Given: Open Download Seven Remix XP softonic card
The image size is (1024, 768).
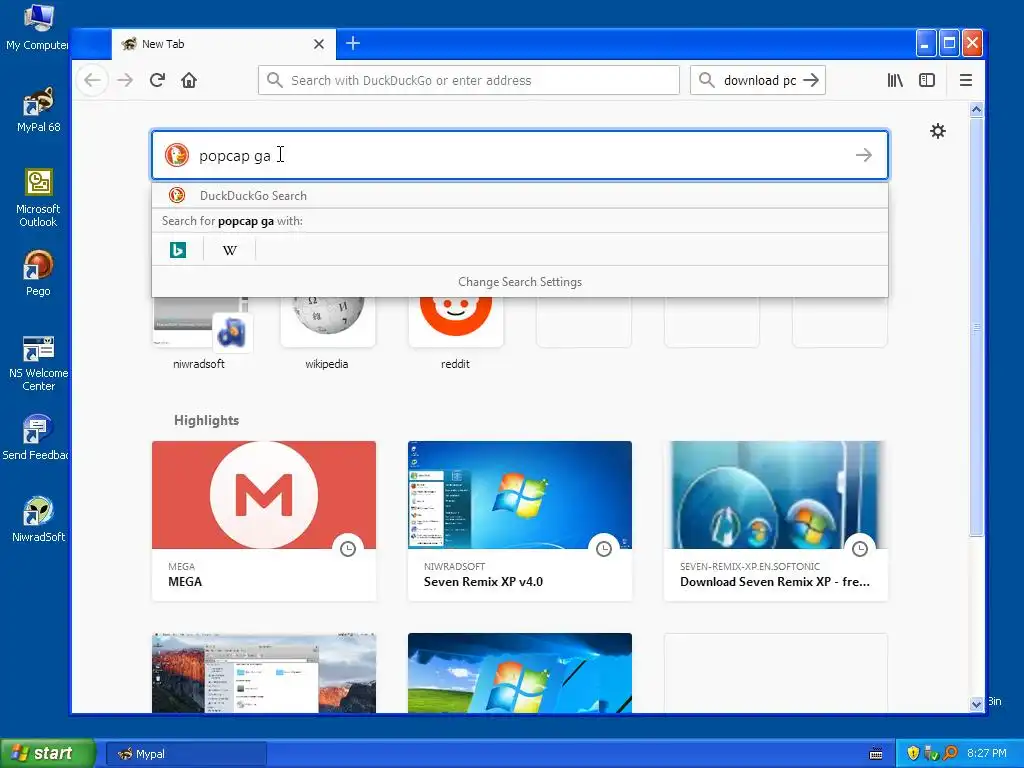Looking at the screenshot, I should pos(776,520).
